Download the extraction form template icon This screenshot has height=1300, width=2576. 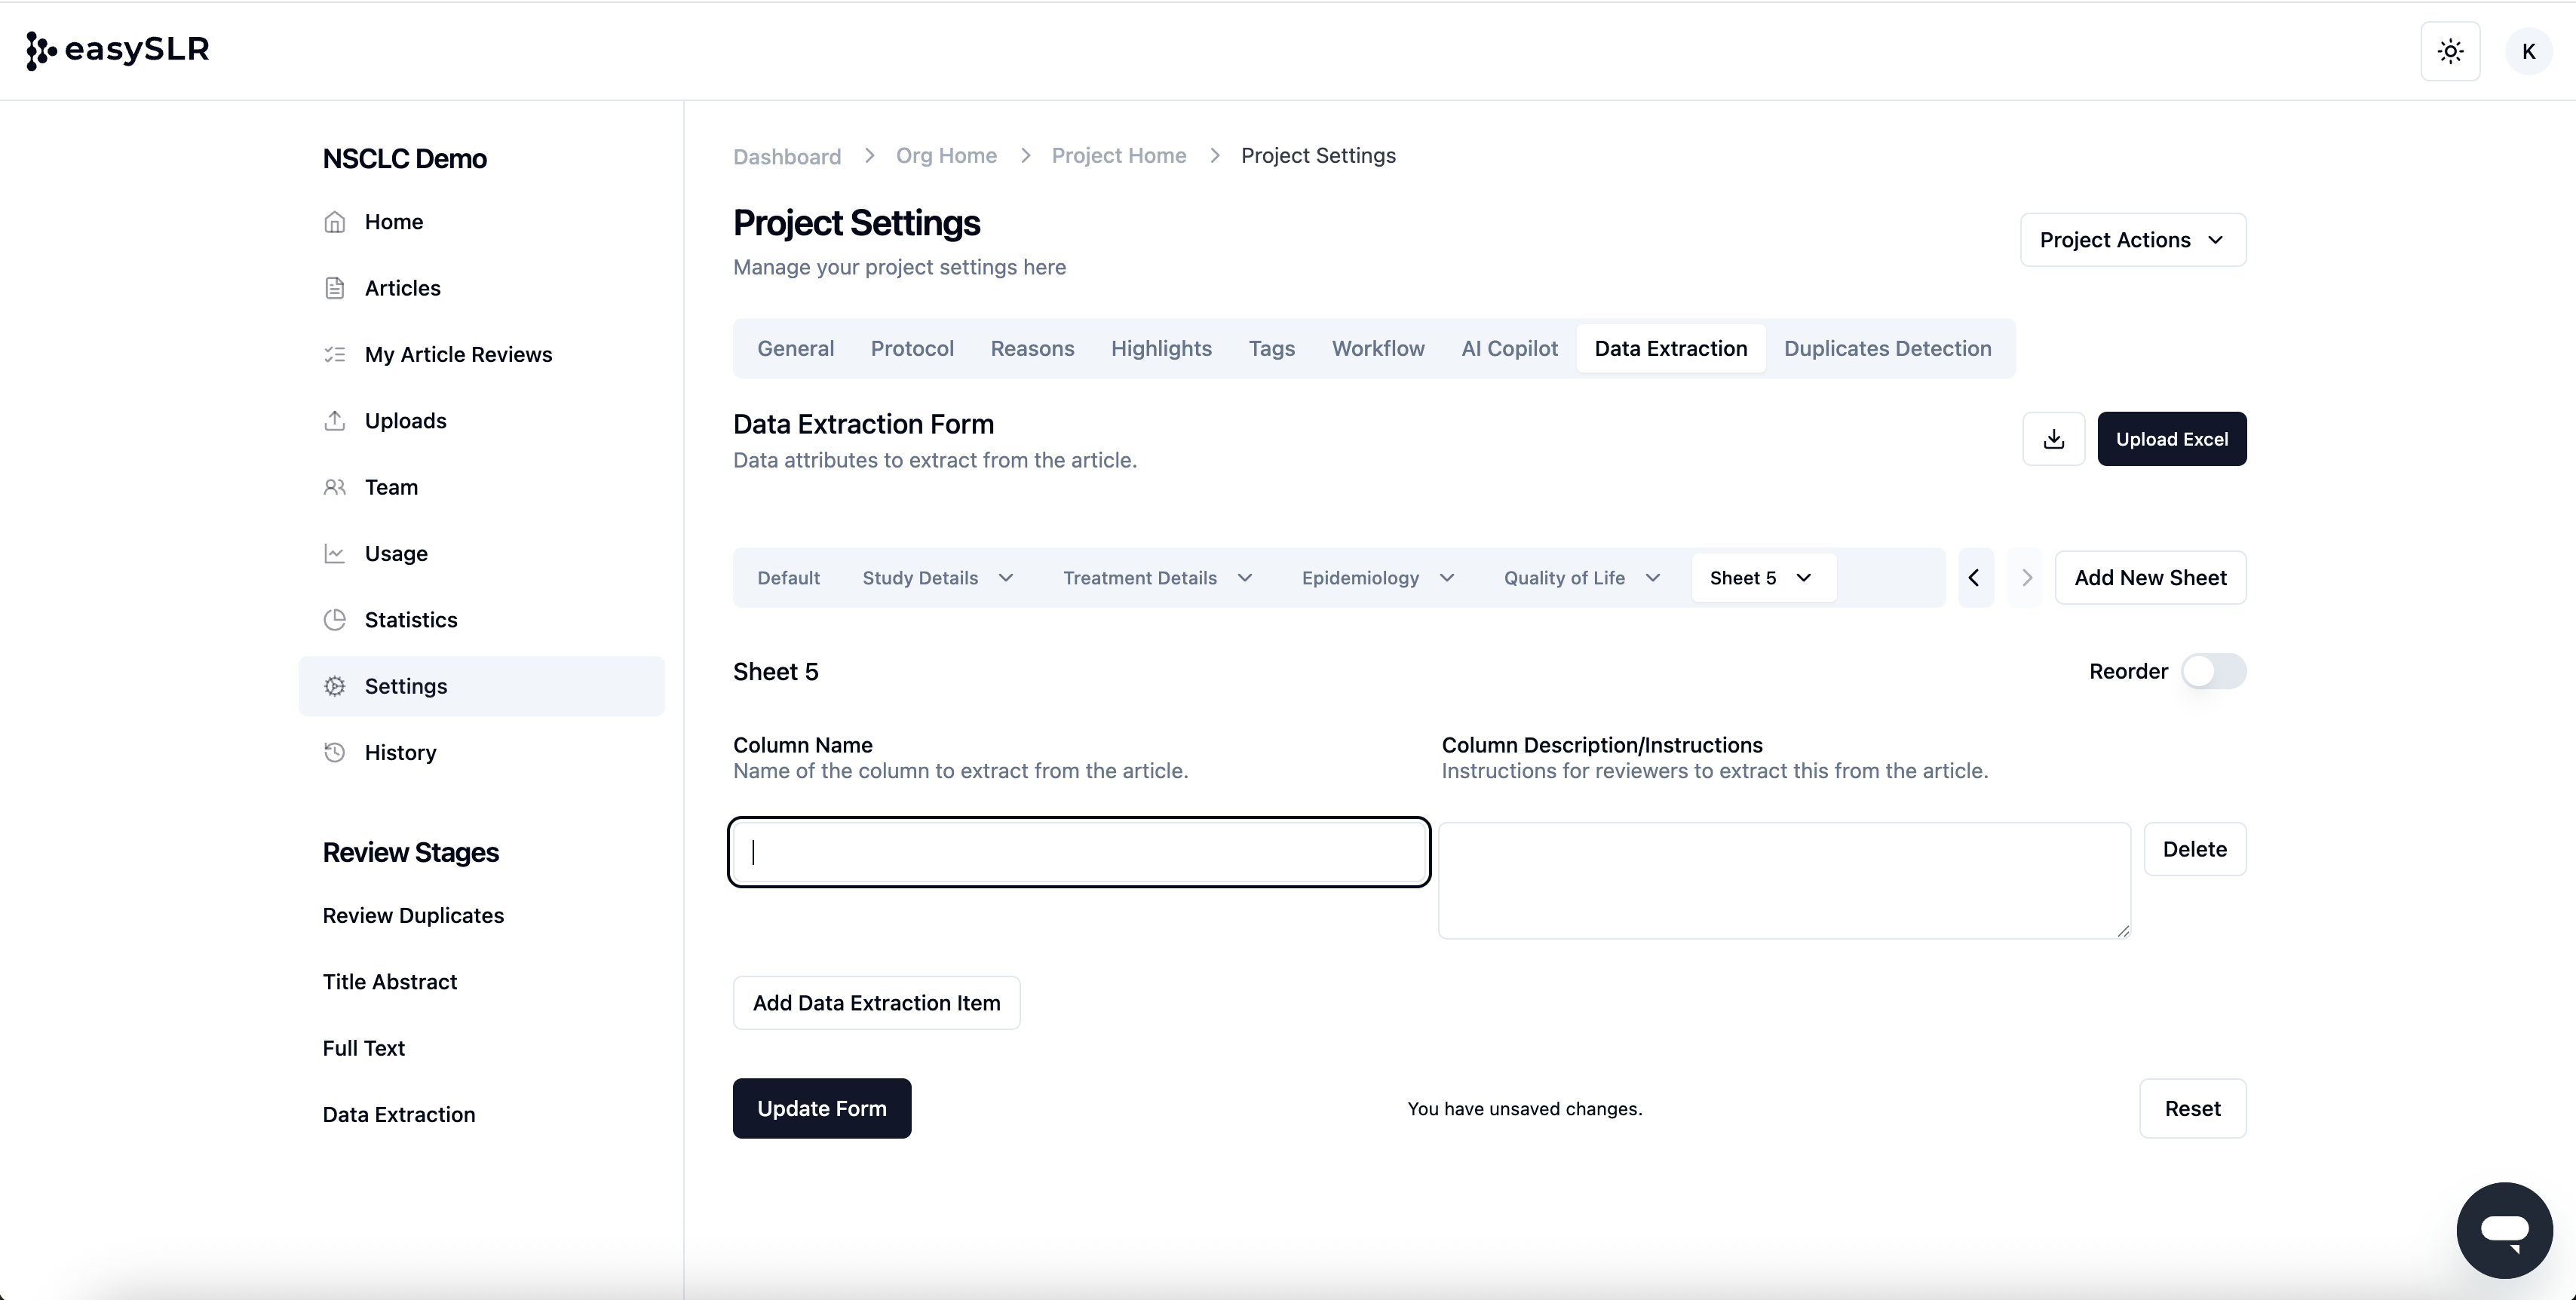tap(2054, 439)
